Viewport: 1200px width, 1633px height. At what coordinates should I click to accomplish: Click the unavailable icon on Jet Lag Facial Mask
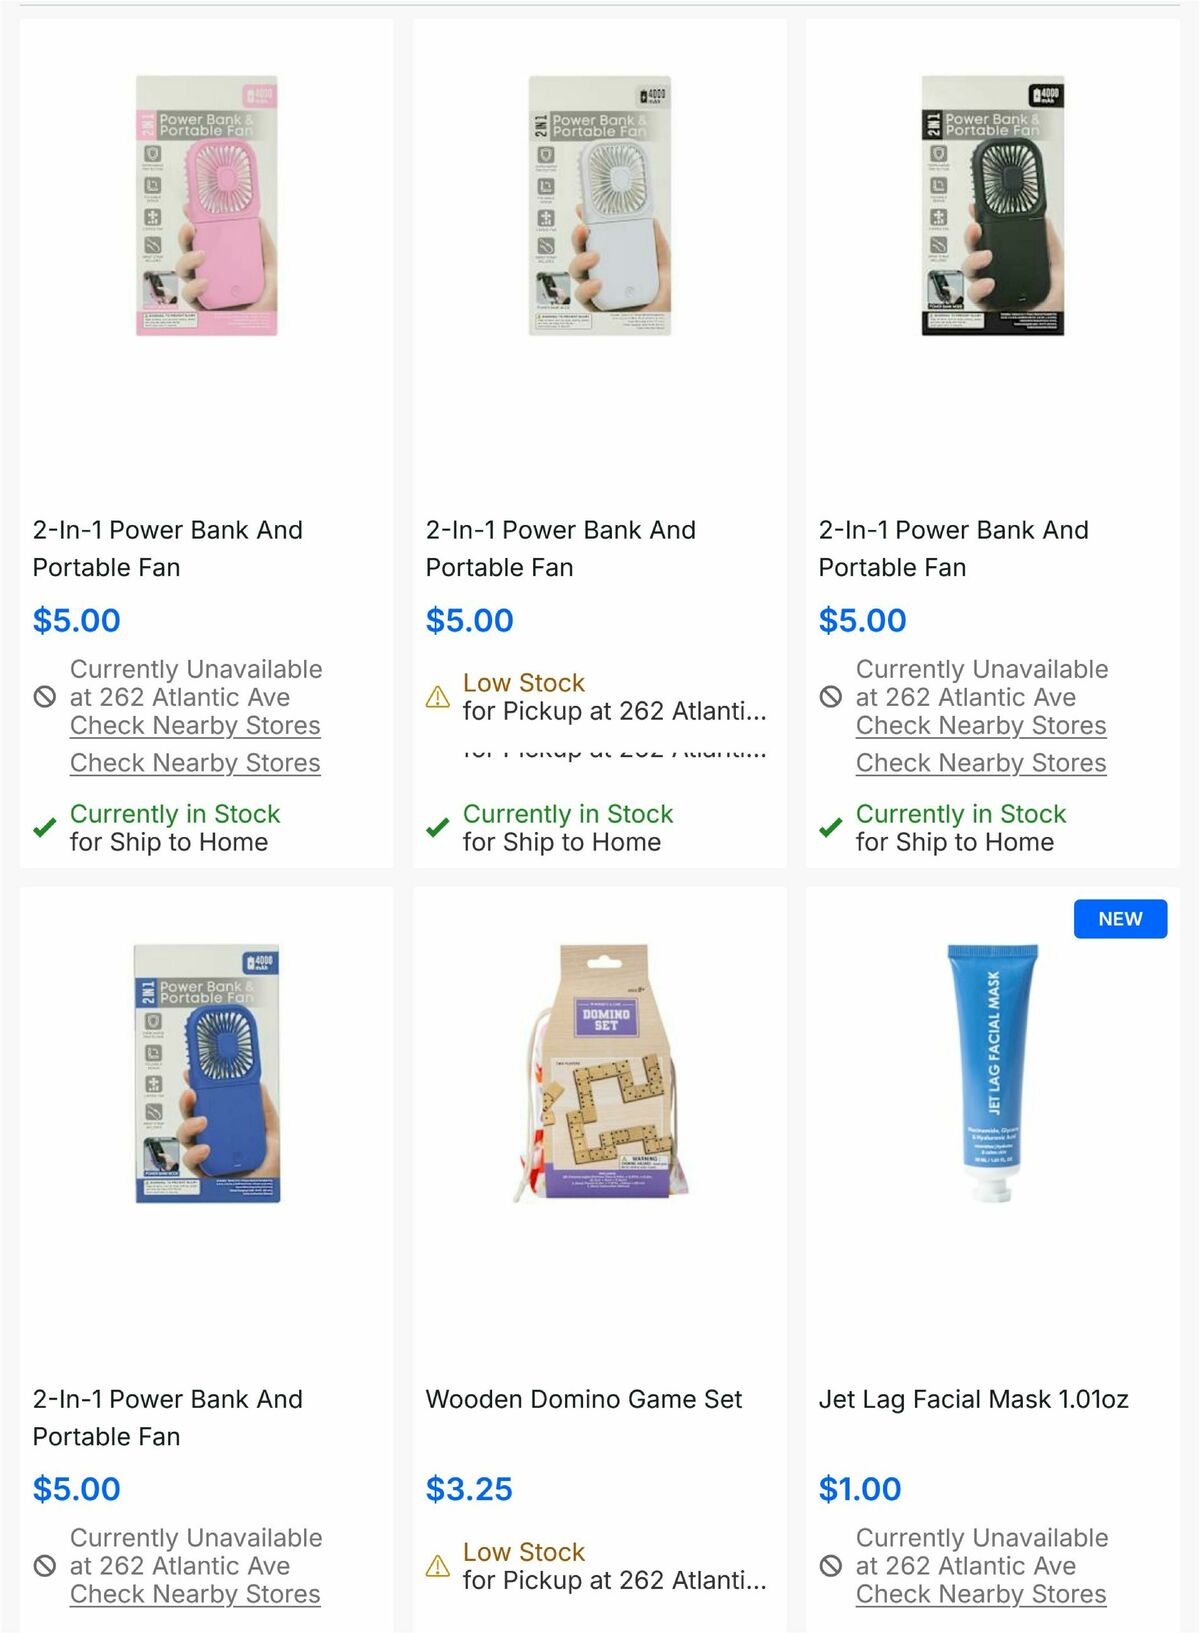tap(831, 1567)
